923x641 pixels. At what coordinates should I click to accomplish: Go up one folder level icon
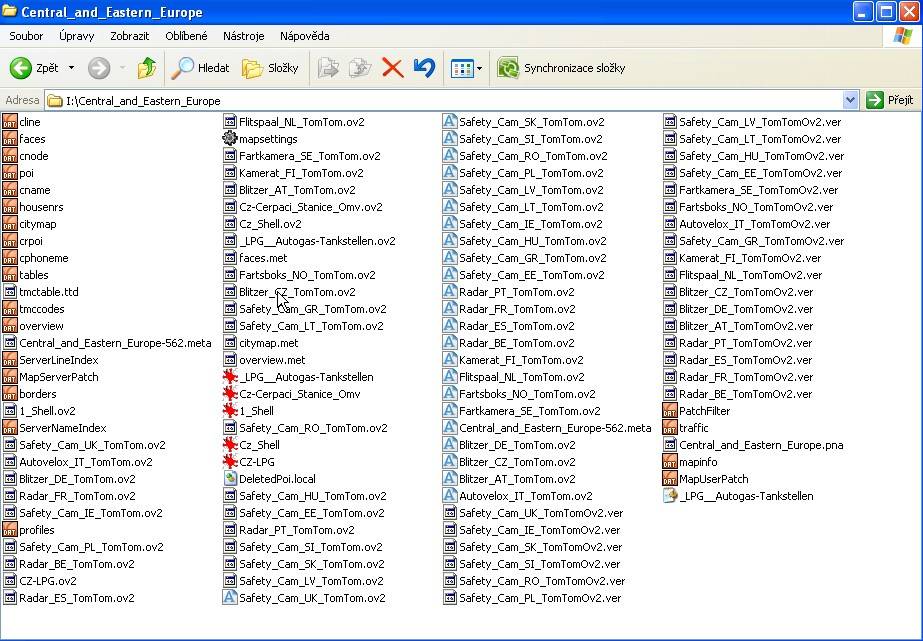click(x=147, y=68)
